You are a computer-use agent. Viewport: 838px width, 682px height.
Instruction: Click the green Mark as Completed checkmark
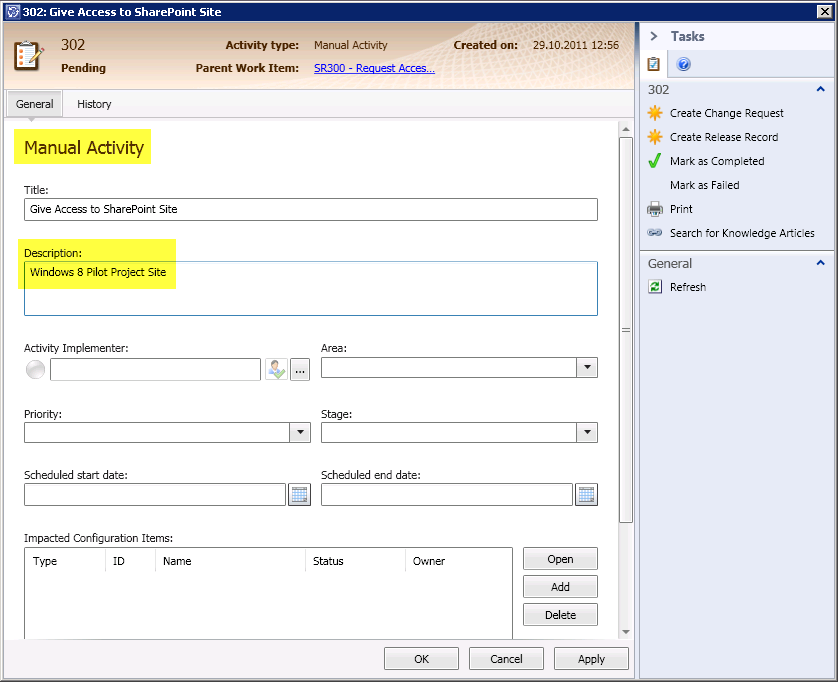click(x=655, y=161)
